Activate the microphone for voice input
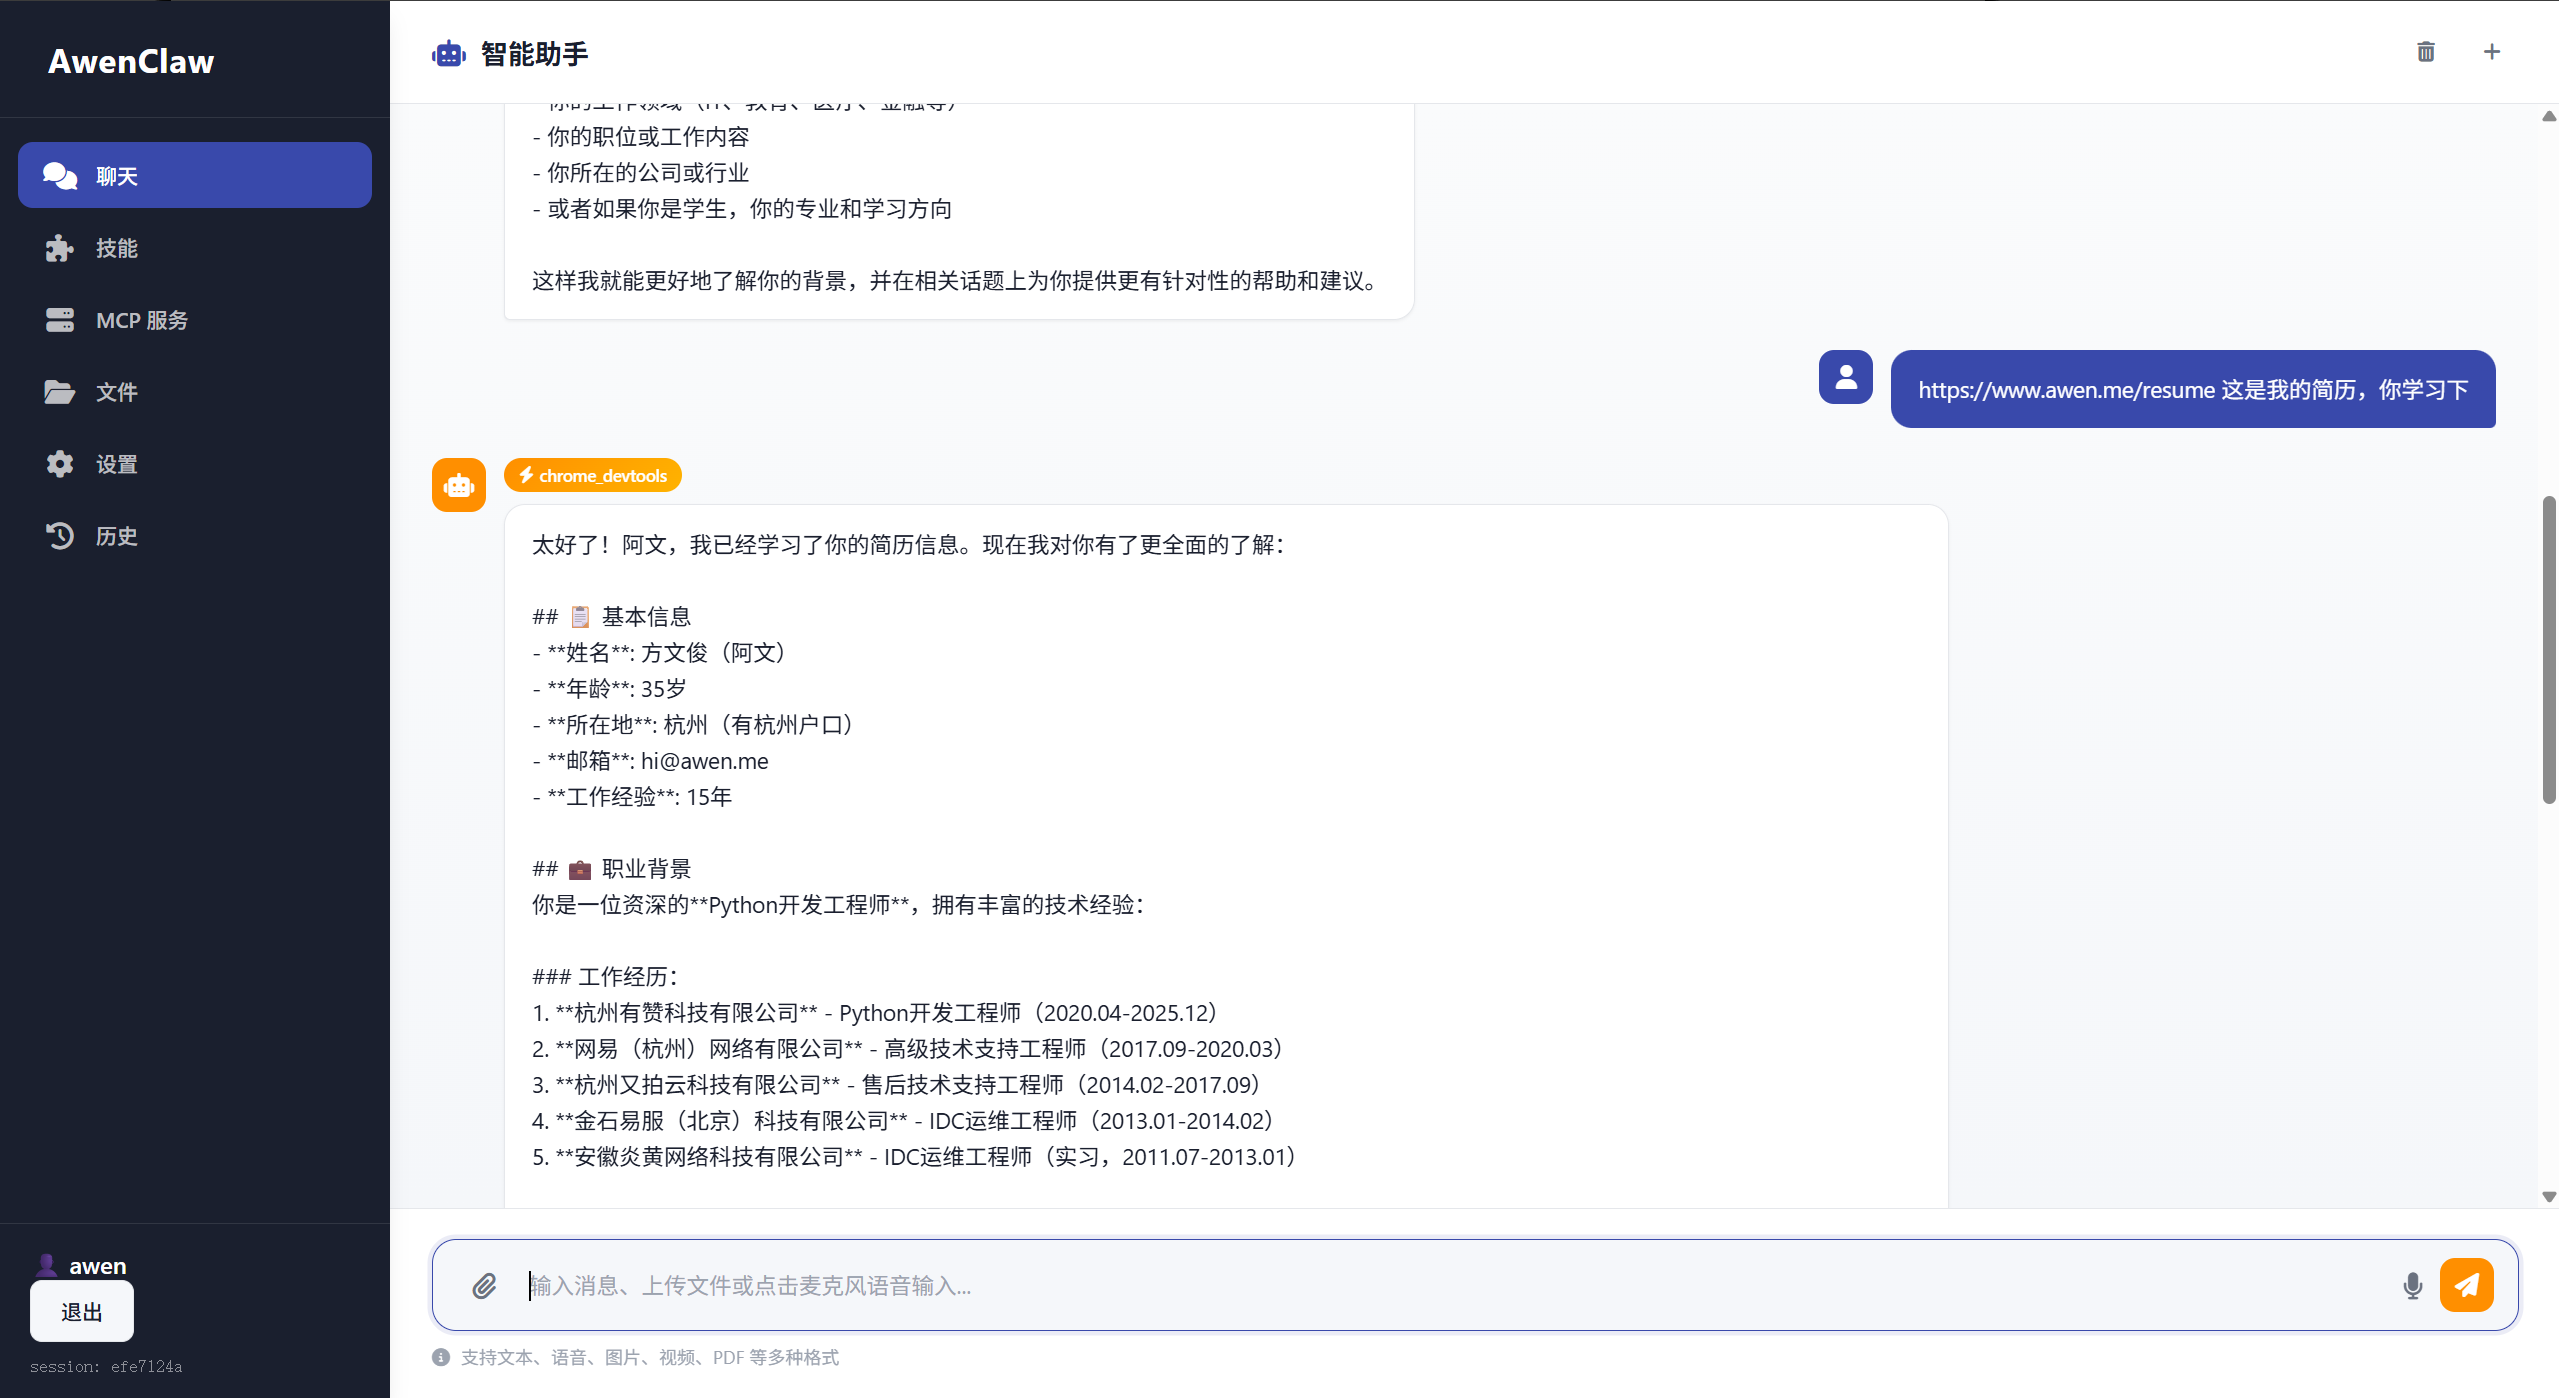2559x1398 pixels. (2411, 1284)
